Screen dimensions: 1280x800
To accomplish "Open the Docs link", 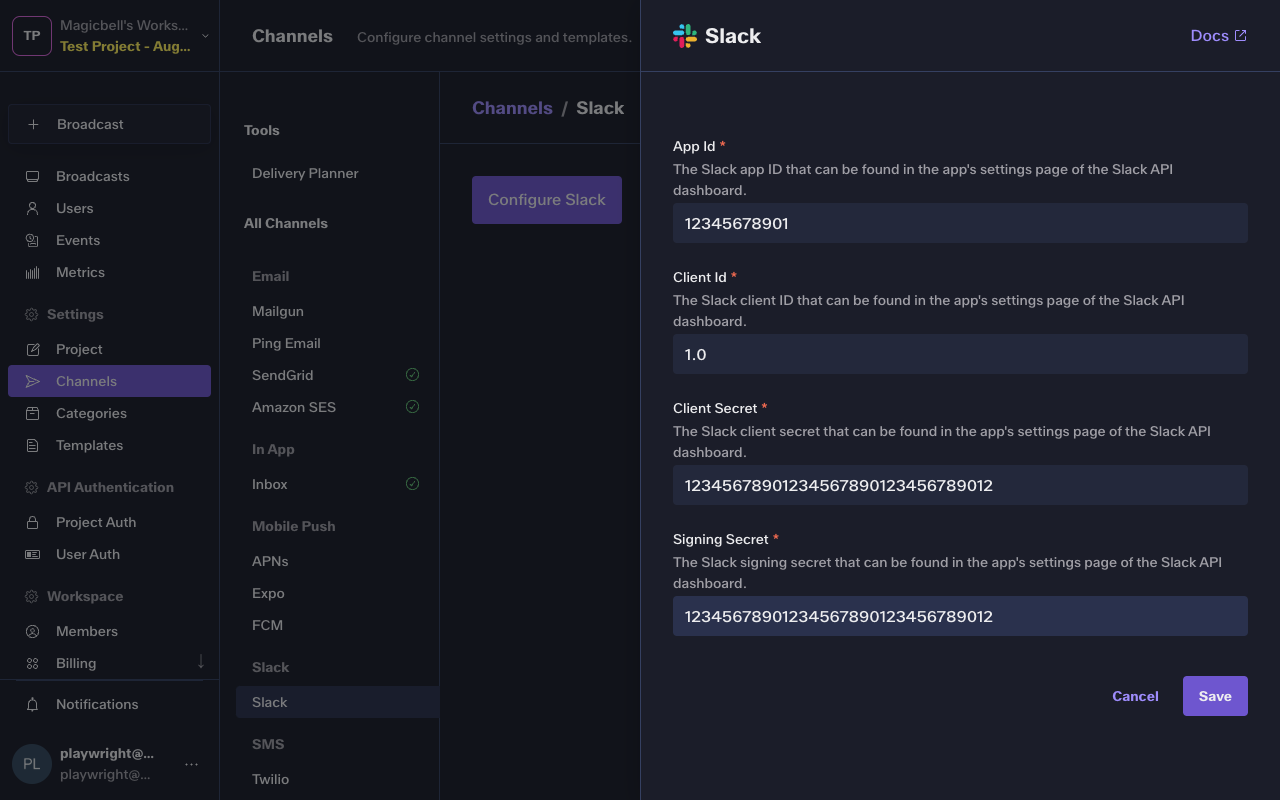I will pyautogui.click(x=1218, y=36).
